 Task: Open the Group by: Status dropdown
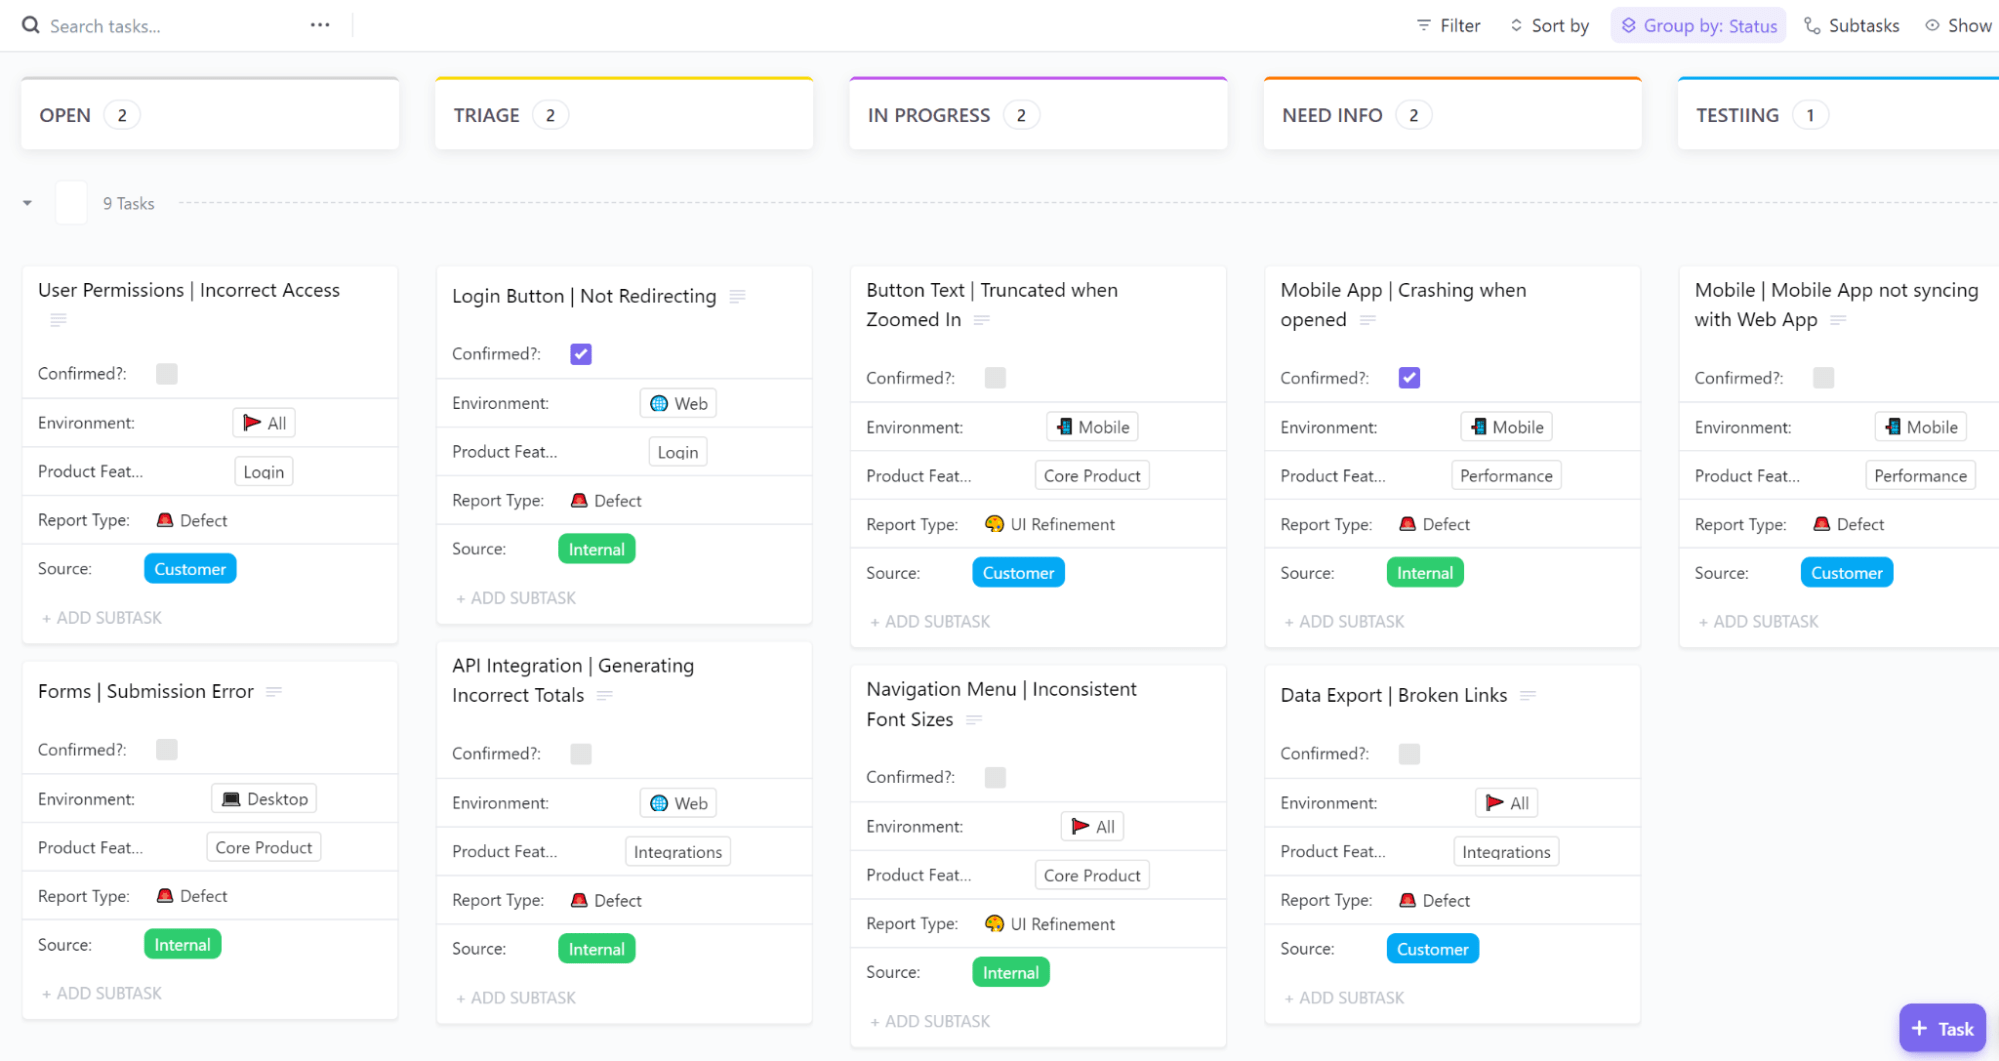[1698, 26]
